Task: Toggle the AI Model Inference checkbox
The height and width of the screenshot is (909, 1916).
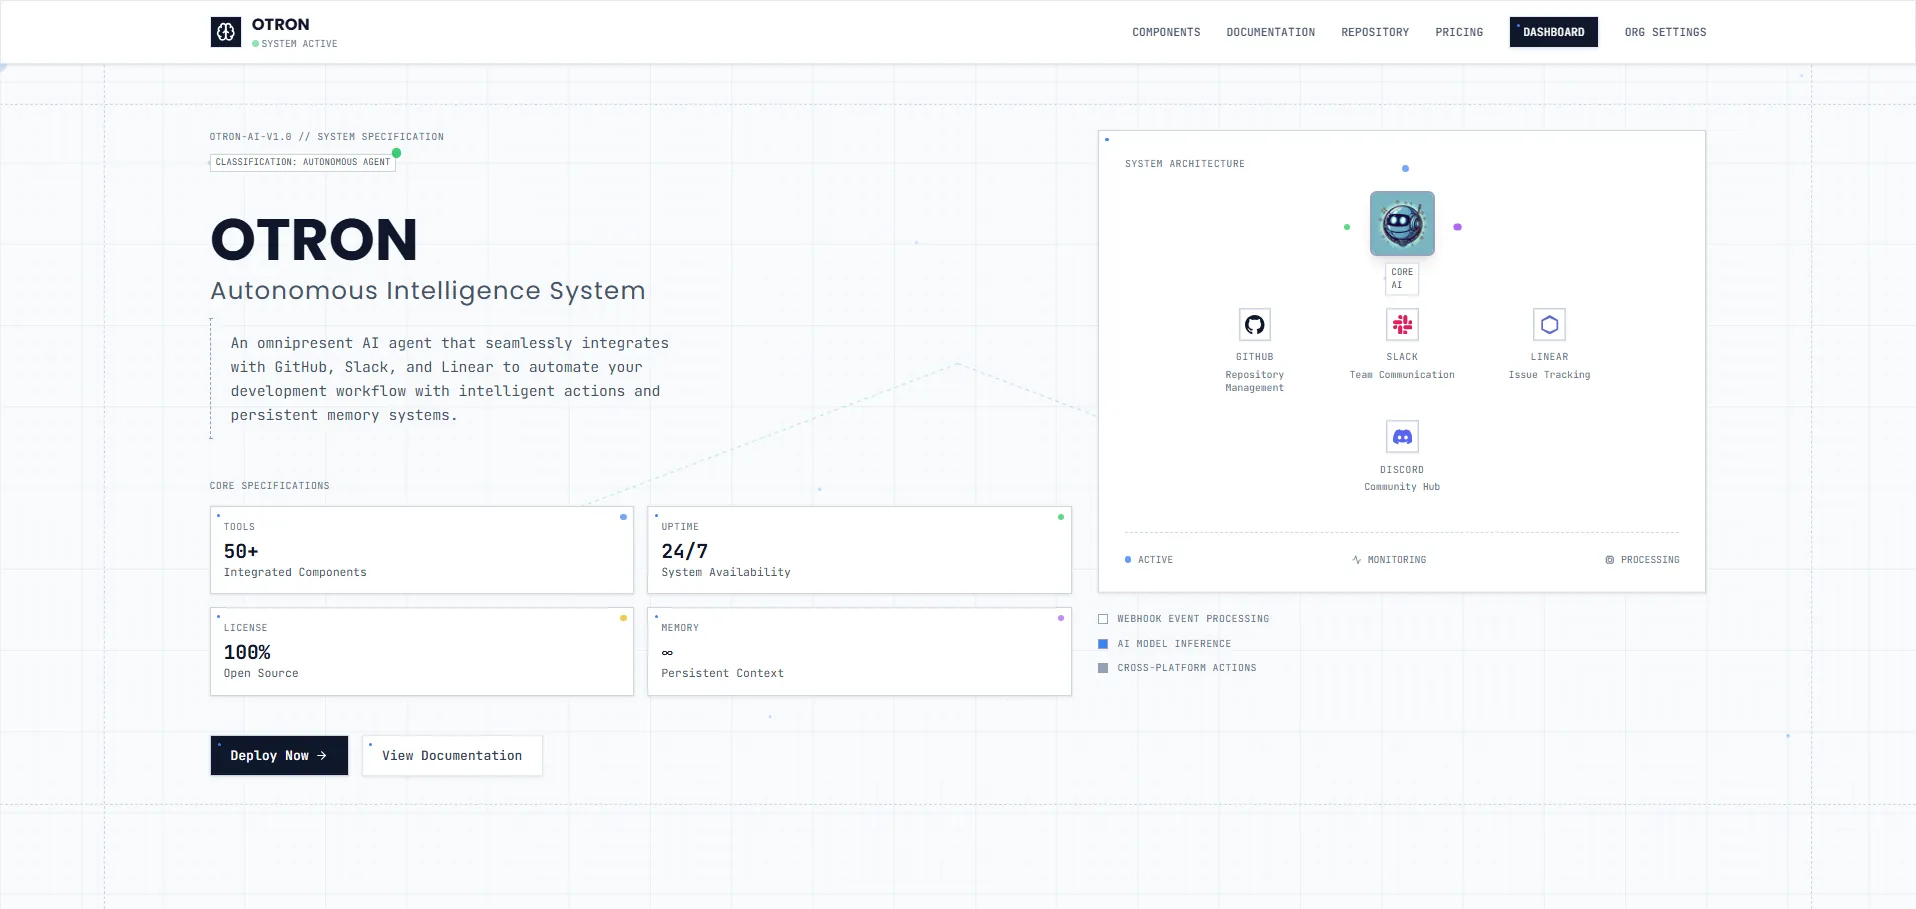Action: point(1103,644)
